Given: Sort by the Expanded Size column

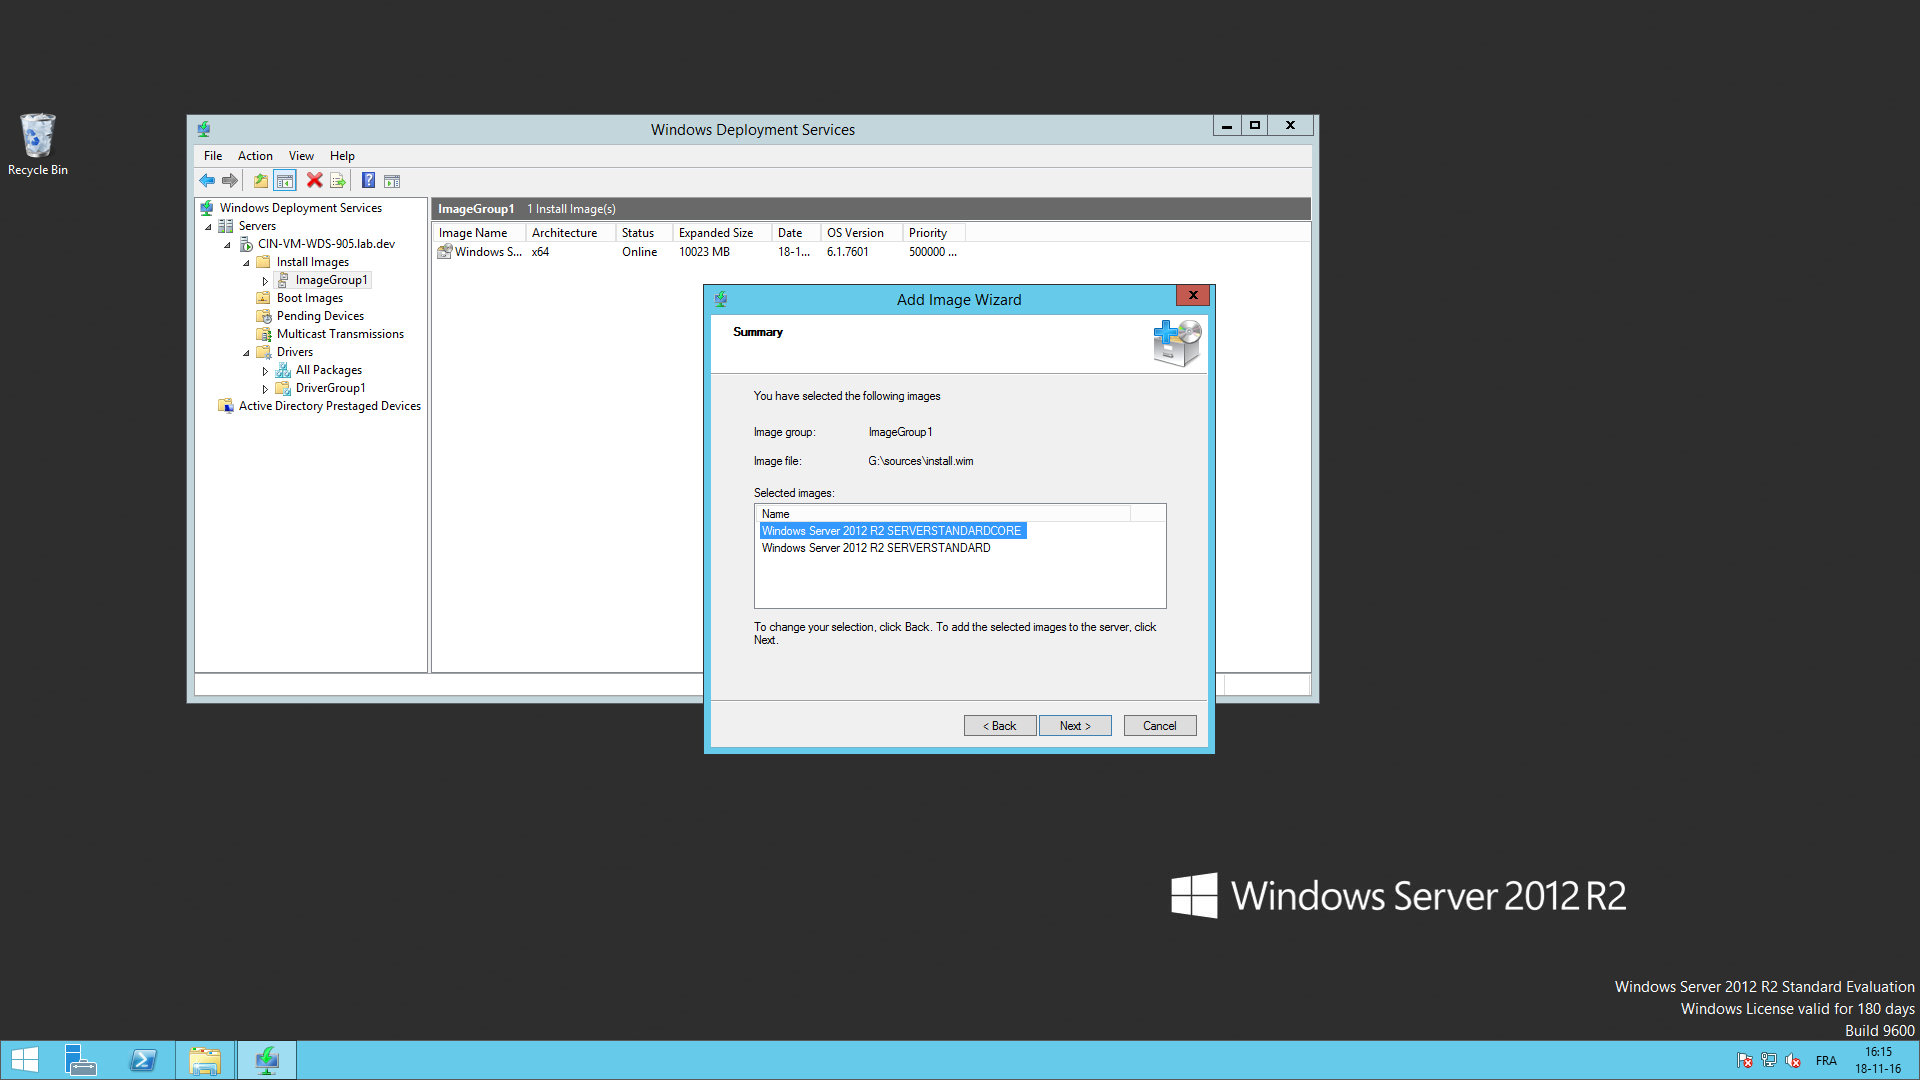Looking at the screenshot, I should tap(722, 233).
